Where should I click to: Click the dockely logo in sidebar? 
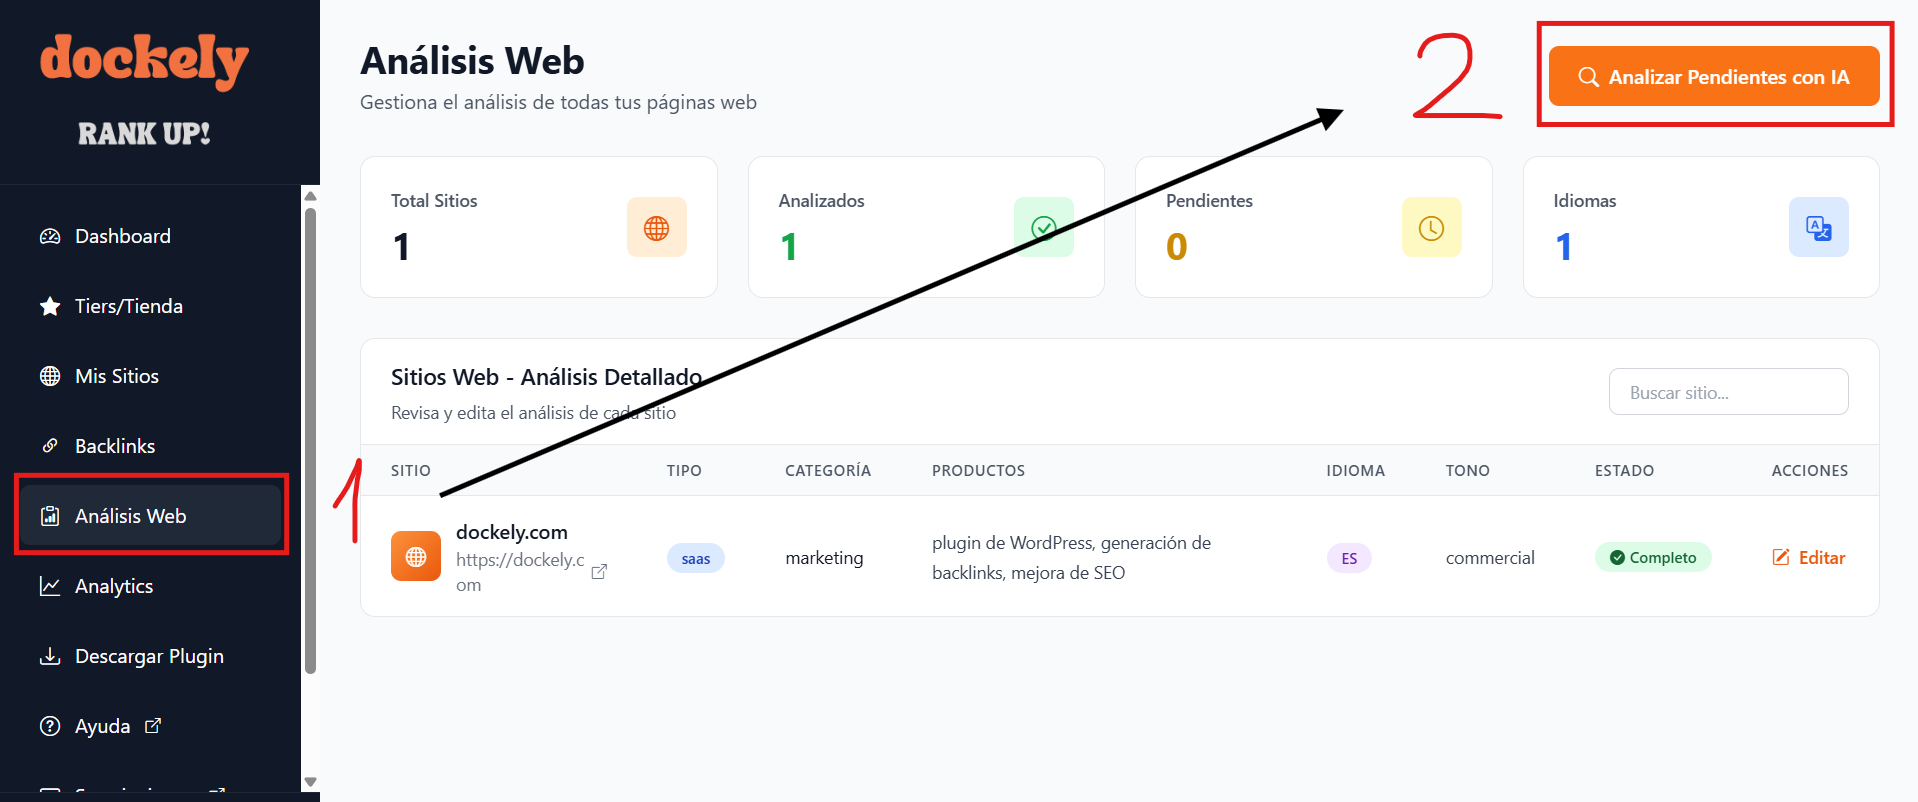pos(145,60)
